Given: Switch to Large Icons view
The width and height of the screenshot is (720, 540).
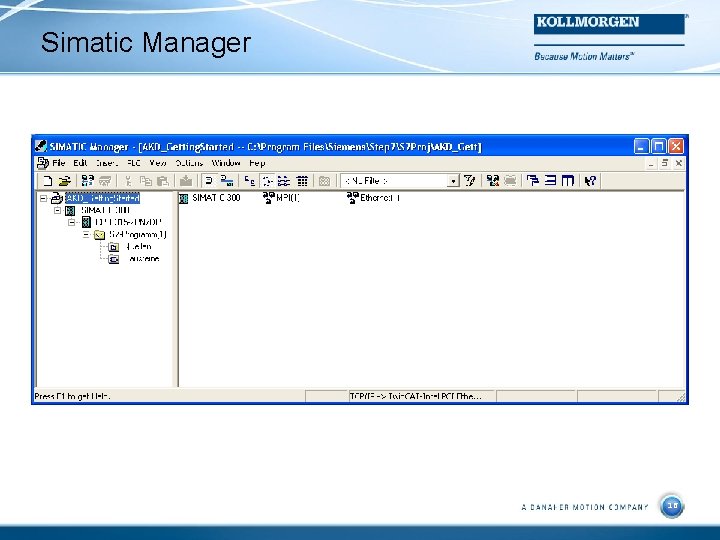Looking at the screenshot, I should tap(250, 181).
